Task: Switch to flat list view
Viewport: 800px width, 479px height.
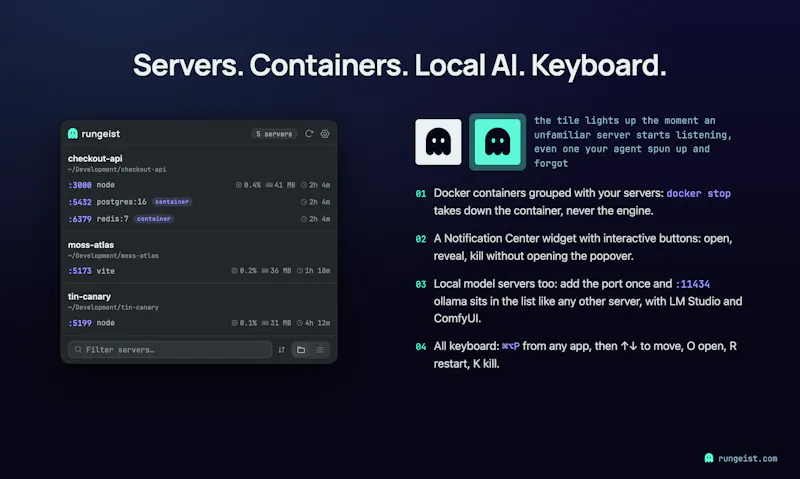Action: click(320, 349)
